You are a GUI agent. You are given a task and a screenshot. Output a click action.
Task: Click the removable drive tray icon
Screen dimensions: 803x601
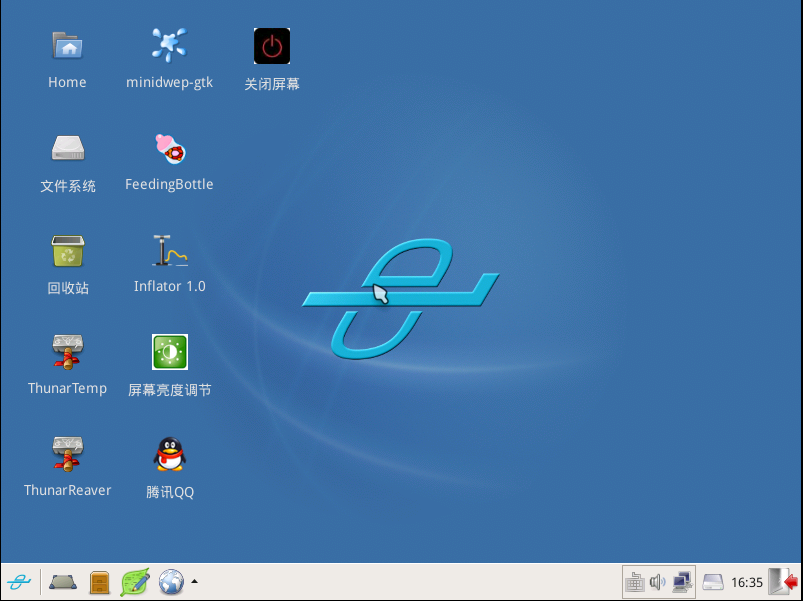pos(712,582)
